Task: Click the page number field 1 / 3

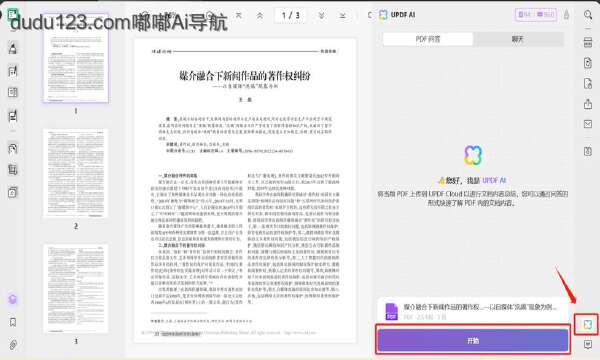Action: click(290, 15)
